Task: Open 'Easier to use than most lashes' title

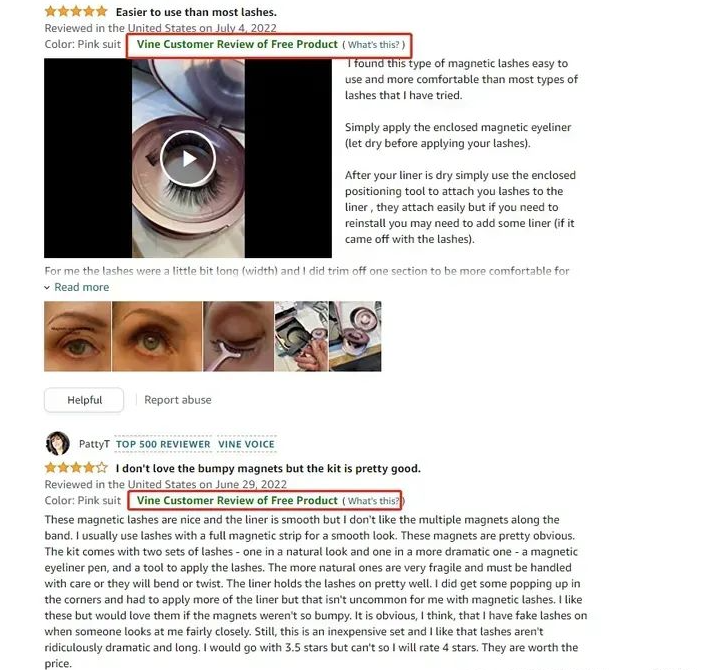Action: pos(196,12)
